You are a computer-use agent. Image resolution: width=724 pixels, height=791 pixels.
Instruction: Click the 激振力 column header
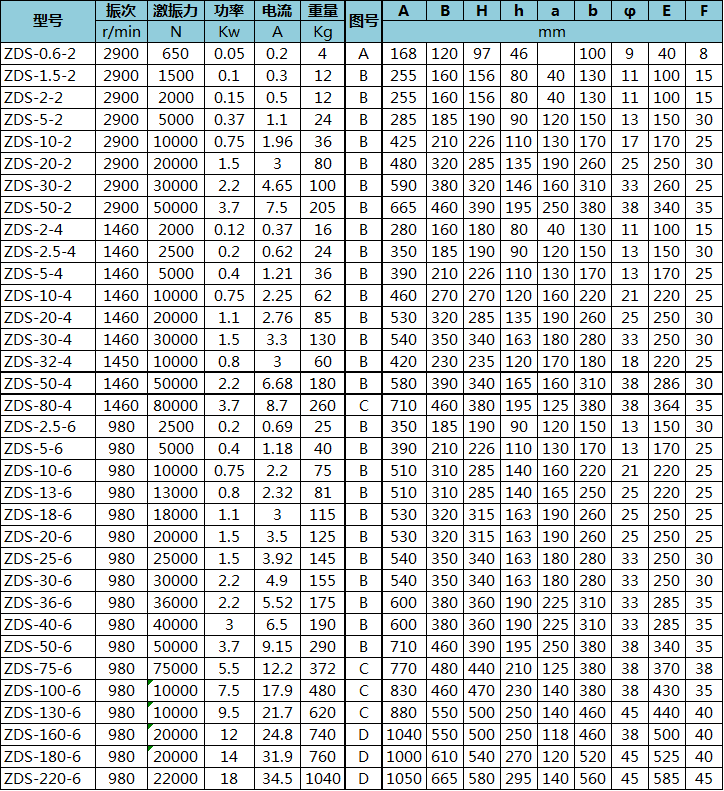point(176,11)
